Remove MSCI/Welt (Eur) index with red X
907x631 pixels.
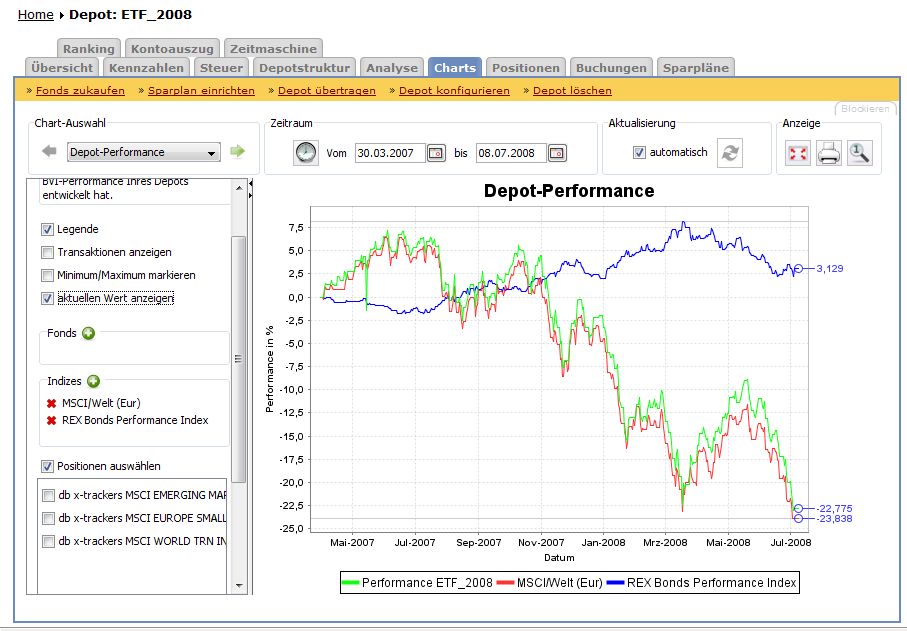coord(51,403)
